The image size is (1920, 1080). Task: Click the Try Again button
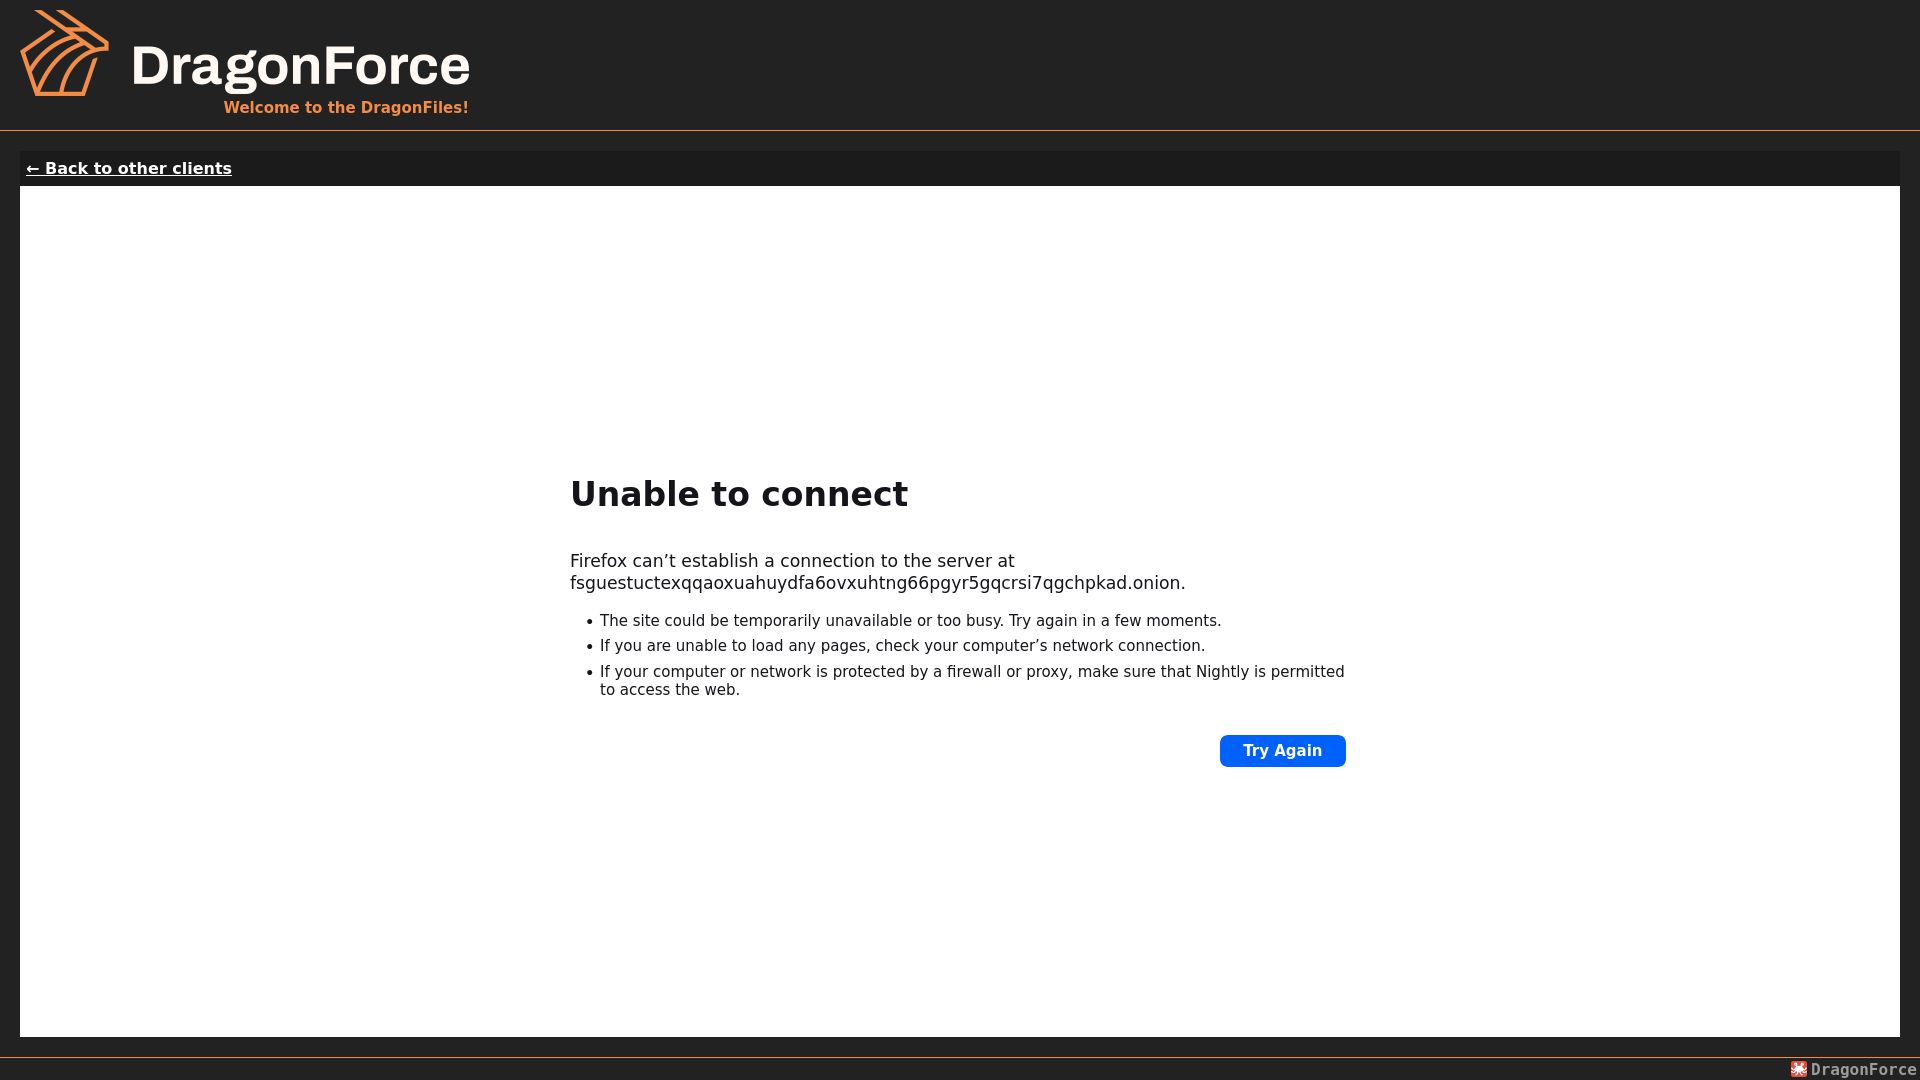[1282, 751]
